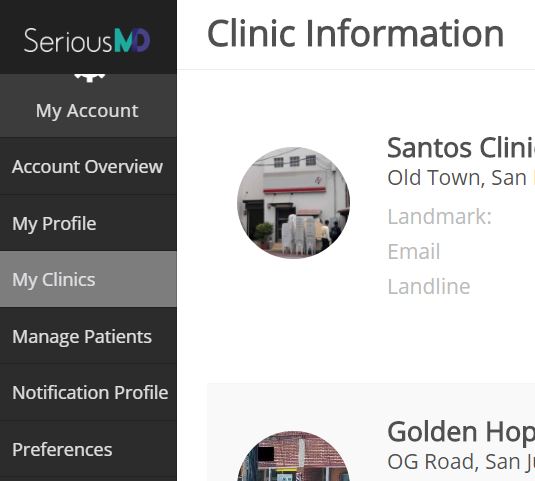Click the OG Road address line

coord(461,462)
